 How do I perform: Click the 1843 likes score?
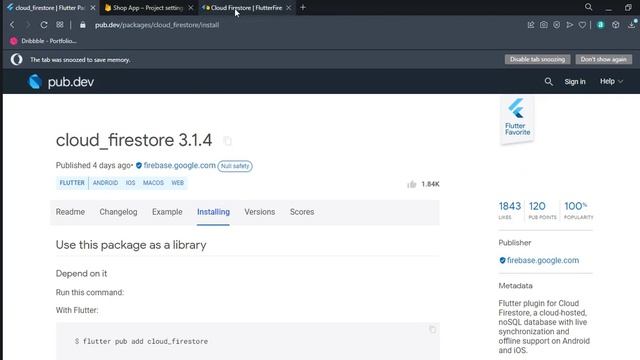click(509, 210)
